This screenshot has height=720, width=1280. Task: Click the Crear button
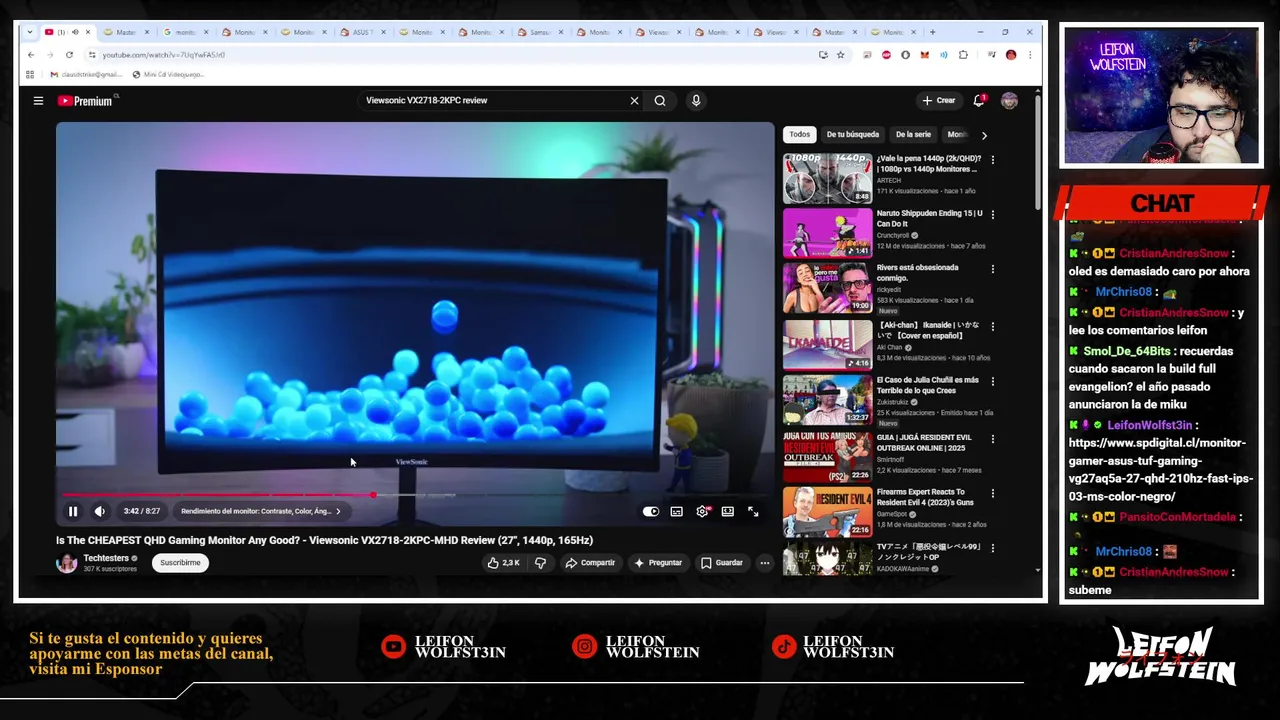point(939,100)
